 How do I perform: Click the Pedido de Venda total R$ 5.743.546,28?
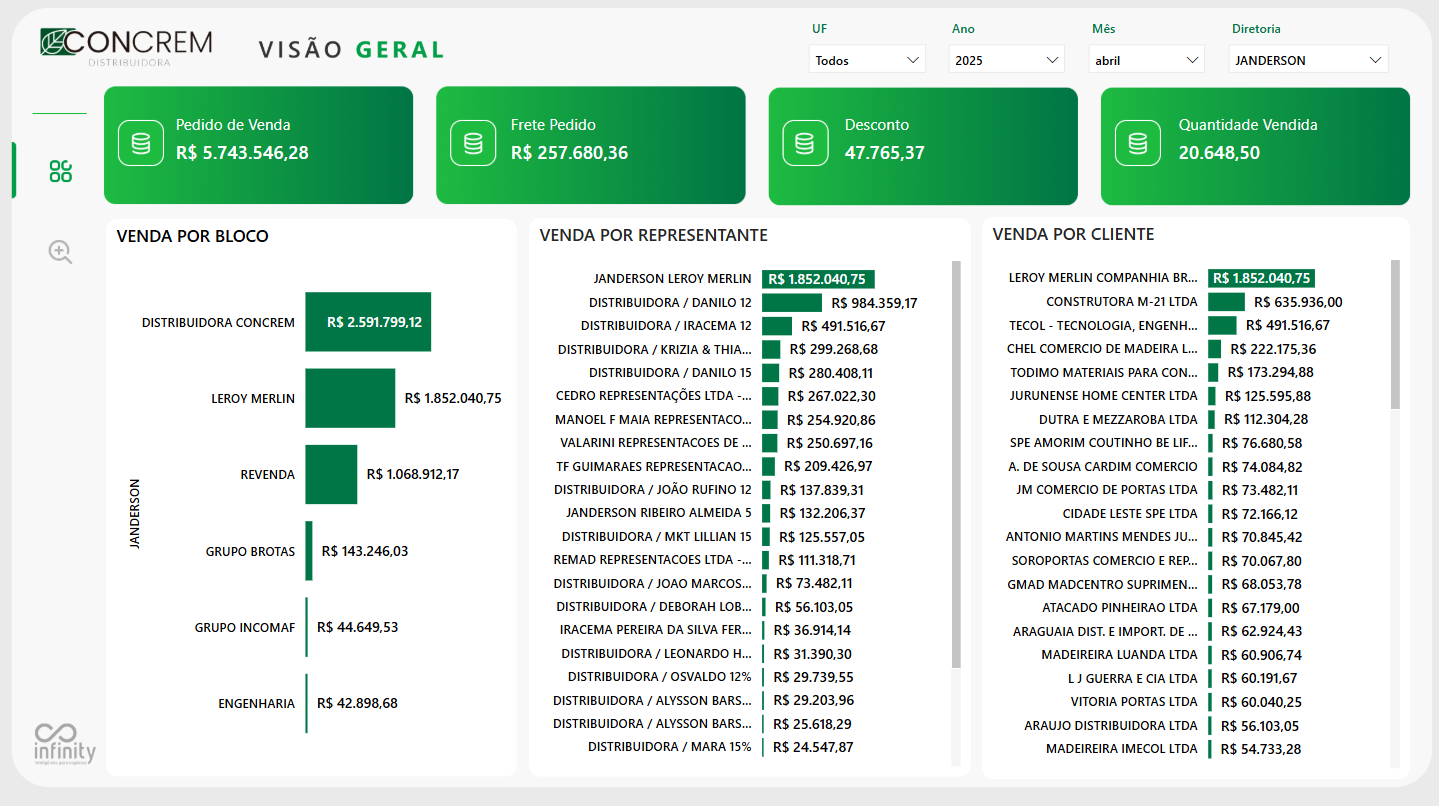click(243, 153)
